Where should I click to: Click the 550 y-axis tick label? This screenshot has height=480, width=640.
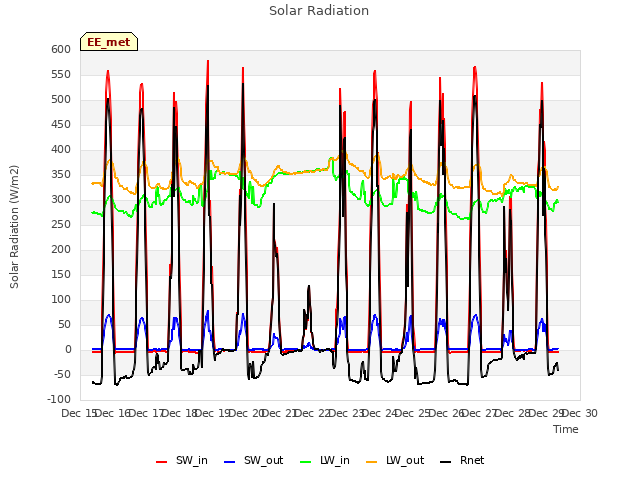pos(61,74)
